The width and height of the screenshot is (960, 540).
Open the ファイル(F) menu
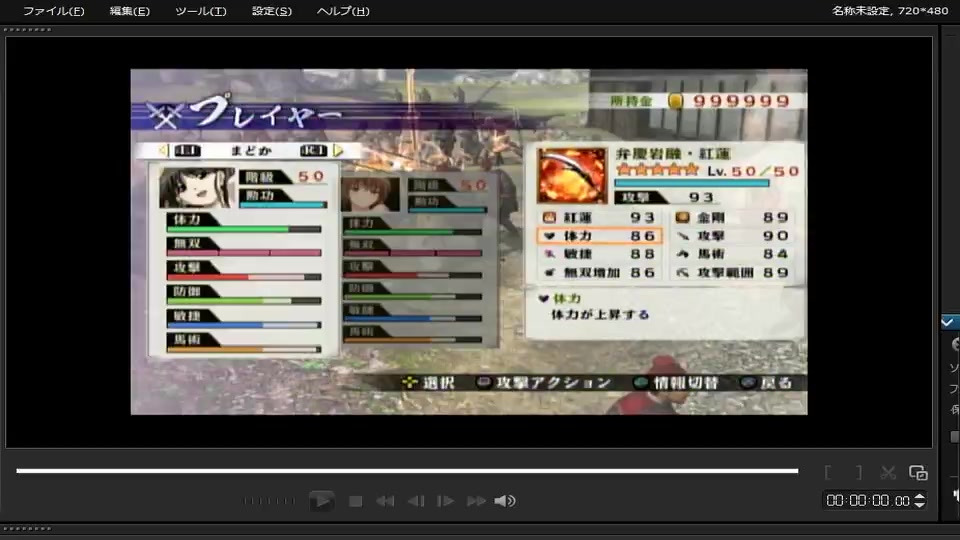point(53,11)
